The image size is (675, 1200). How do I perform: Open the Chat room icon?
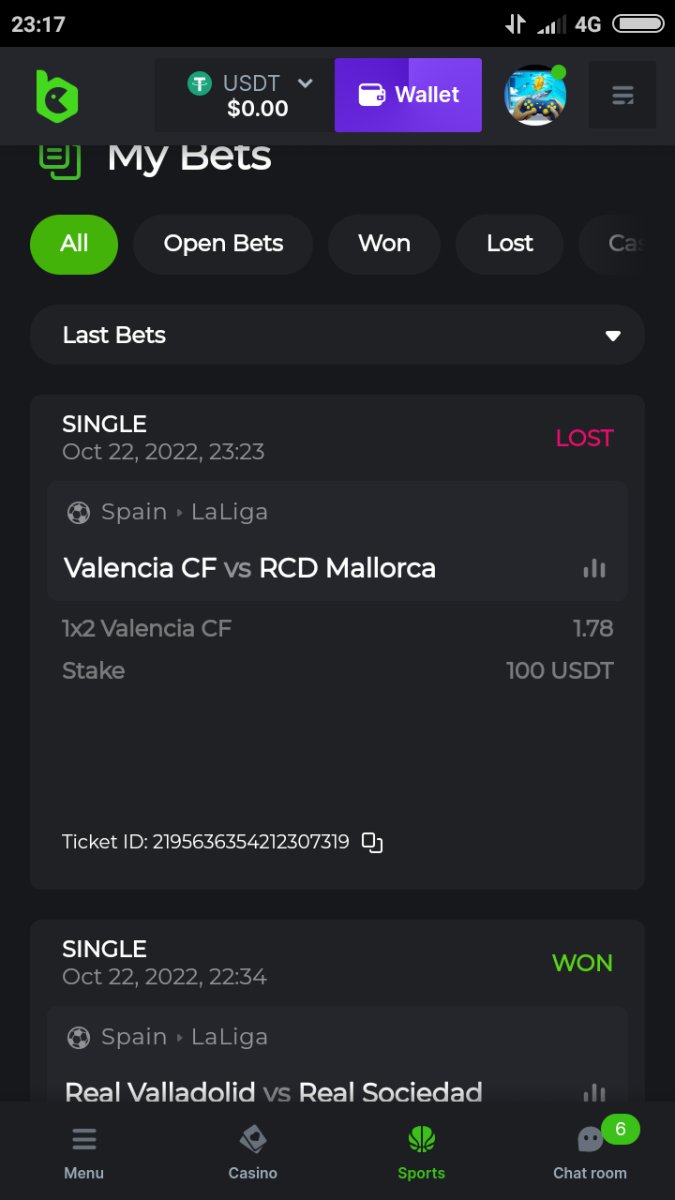(590, 1140)
